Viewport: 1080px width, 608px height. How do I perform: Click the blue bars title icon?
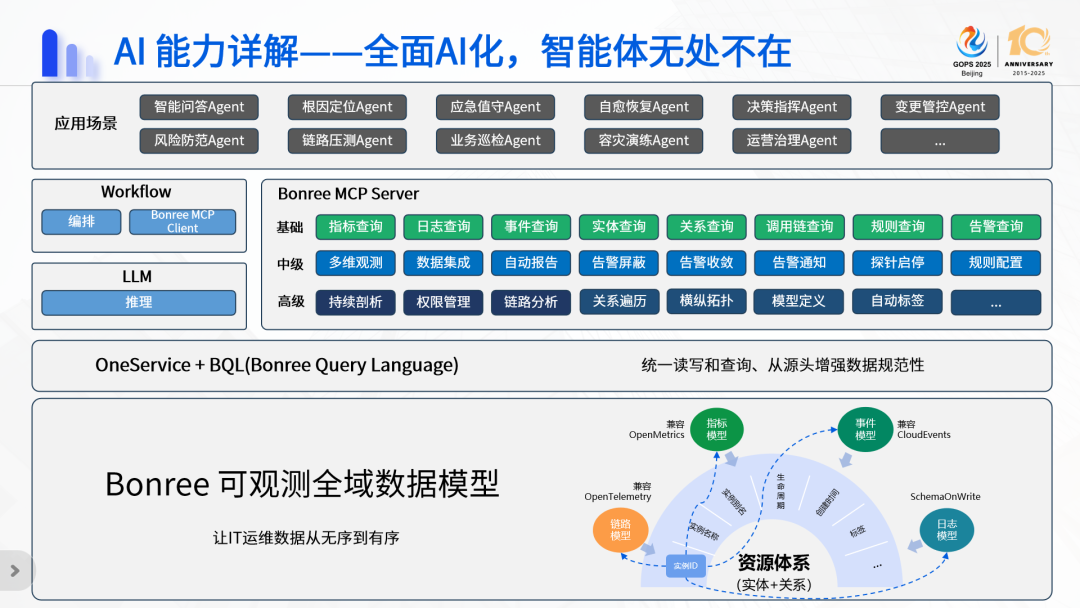pyautogui.click(x=69, y=53)
